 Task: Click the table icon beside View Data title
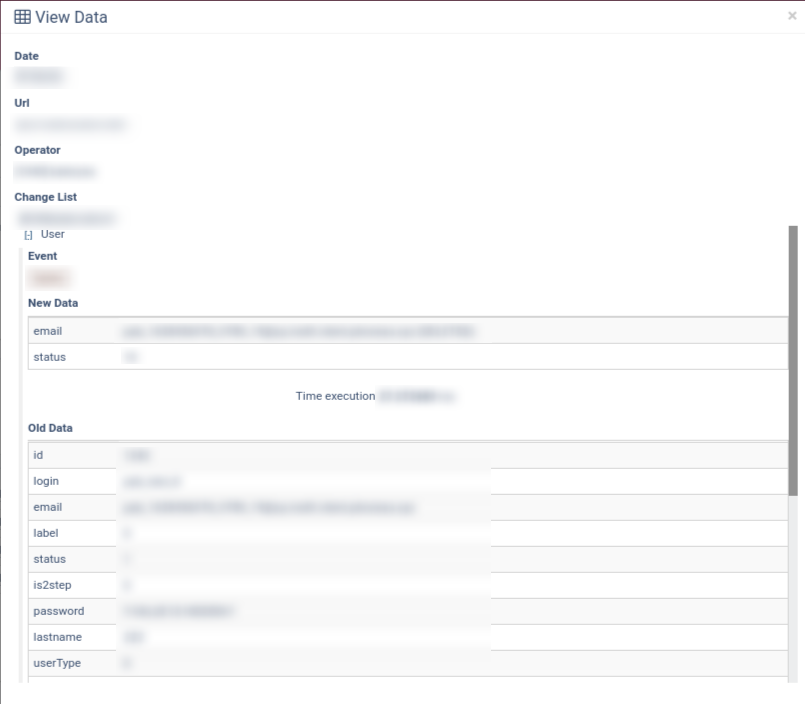(x=22, y=17)
